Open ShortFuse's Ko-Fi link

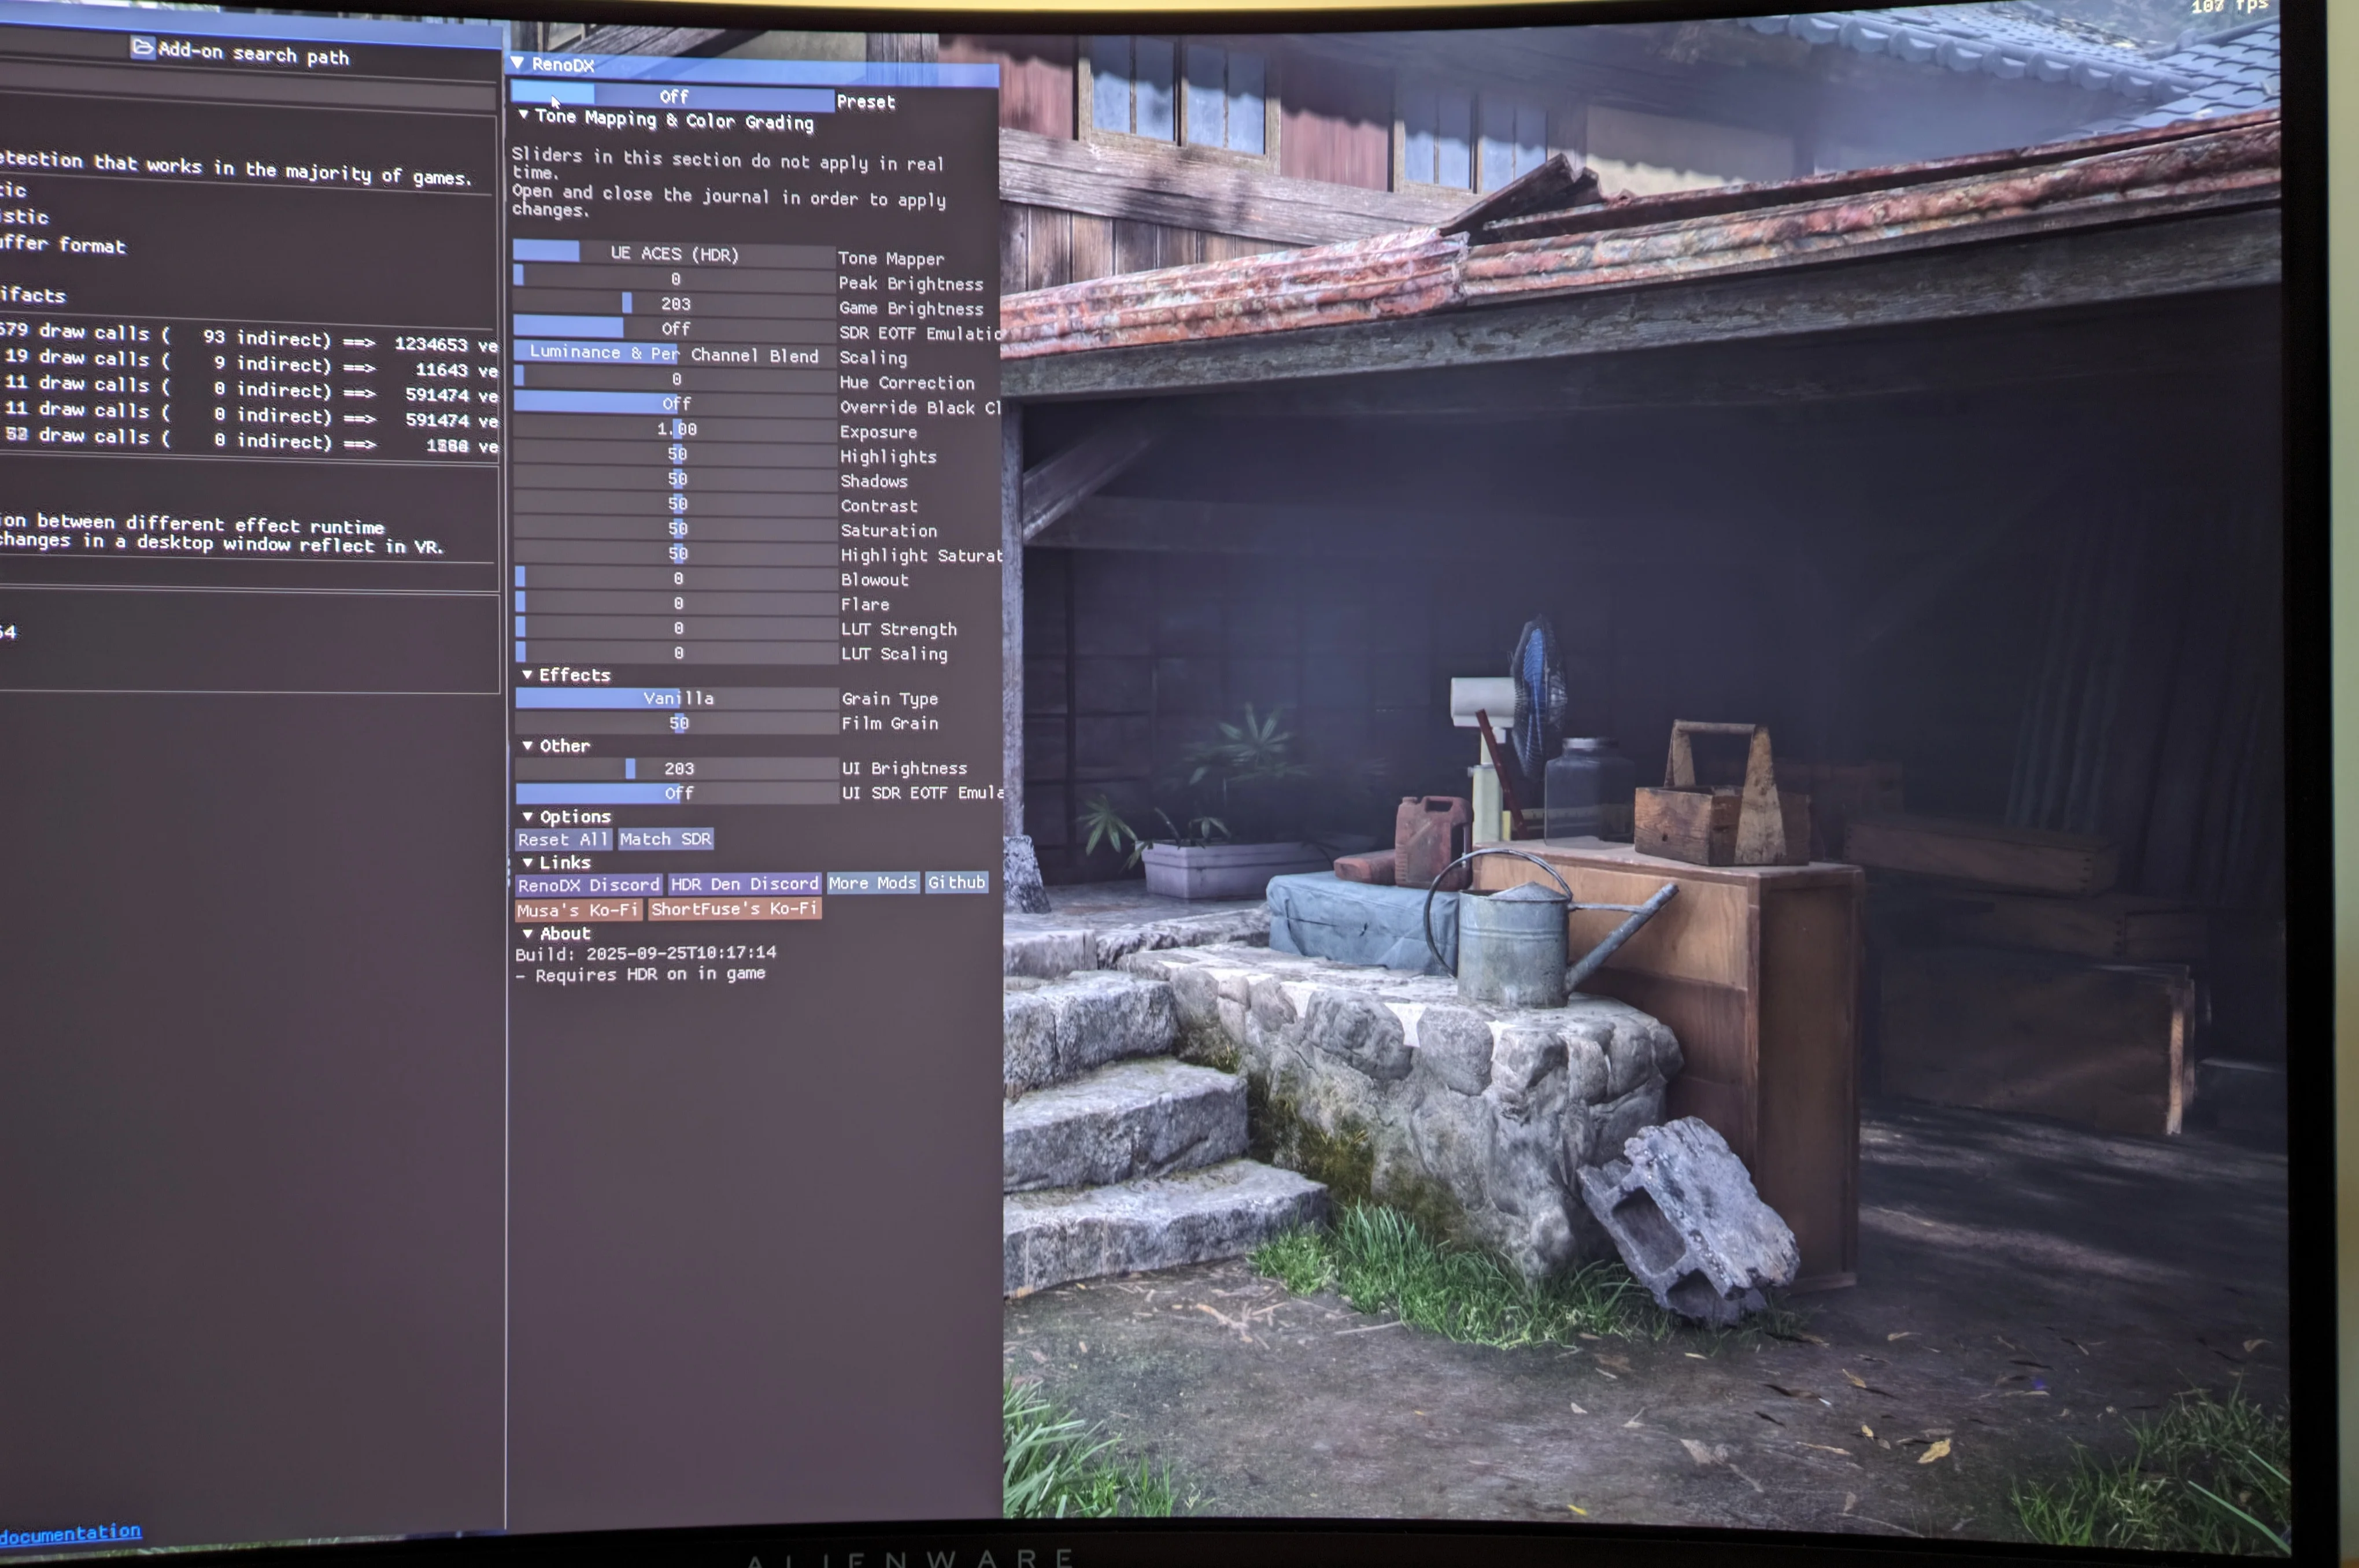click(735, 909)
